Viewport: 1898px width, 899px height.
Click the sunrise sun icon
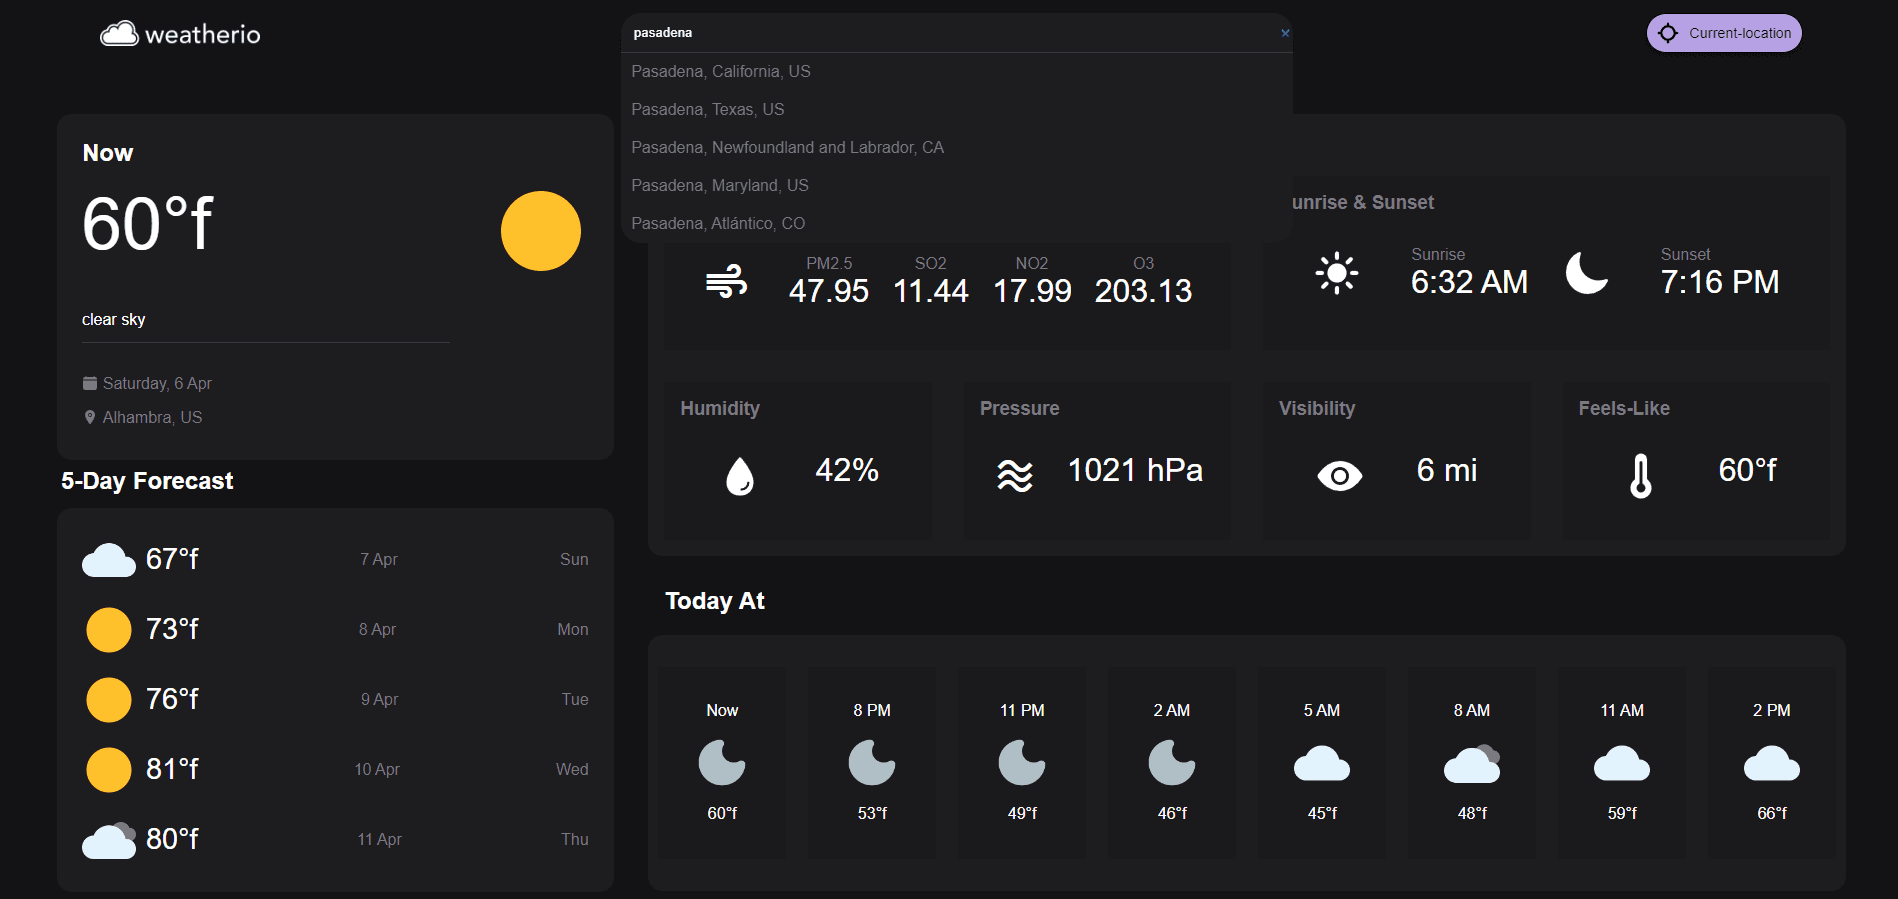(1337, 273)
